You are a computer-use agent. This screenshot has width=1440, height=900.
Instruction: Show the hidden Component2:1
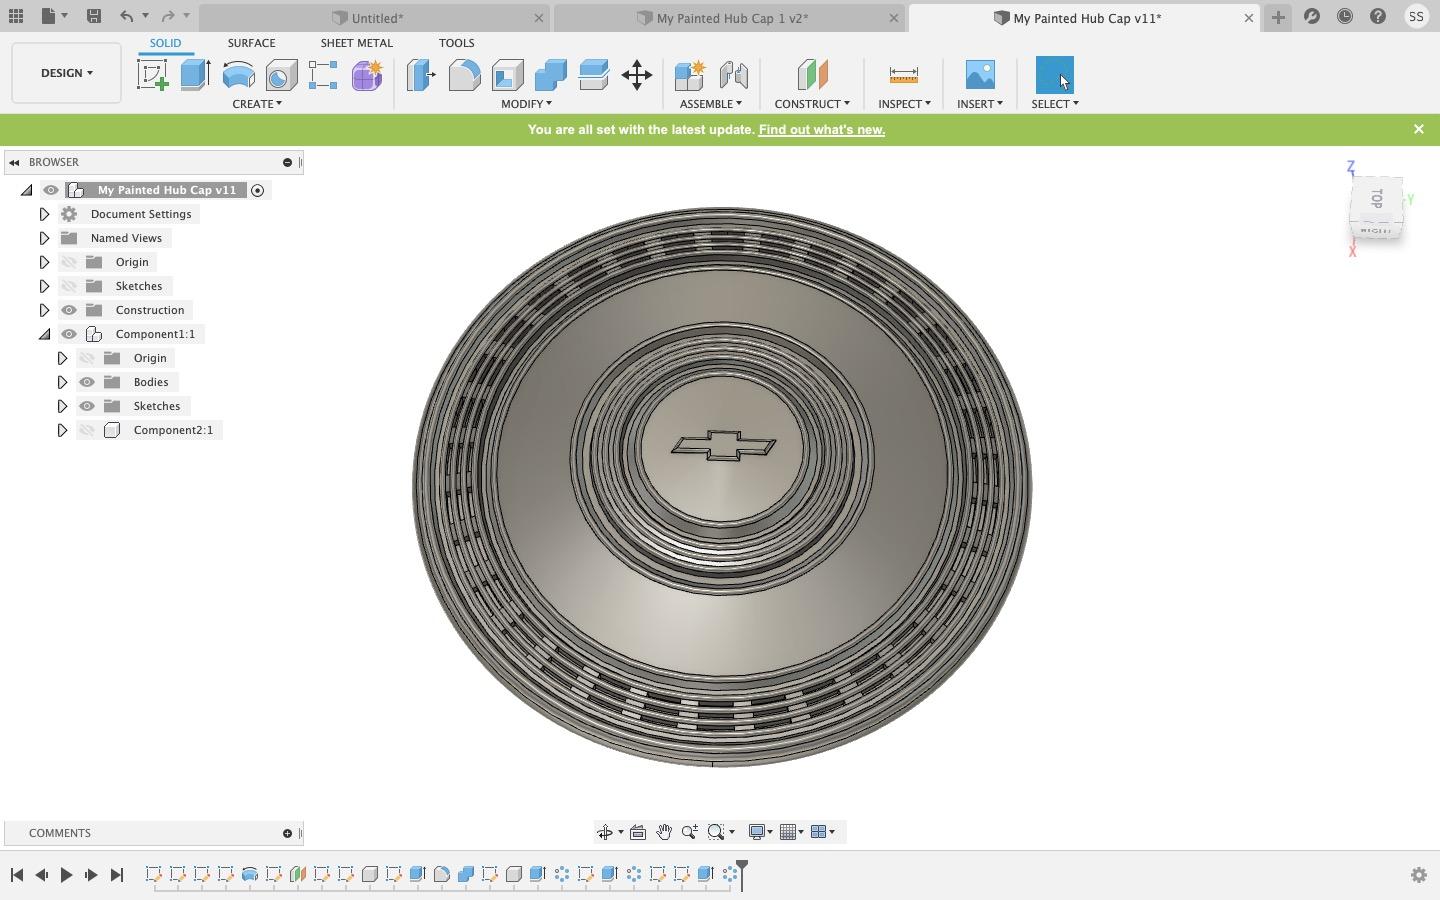coord(87,430)
